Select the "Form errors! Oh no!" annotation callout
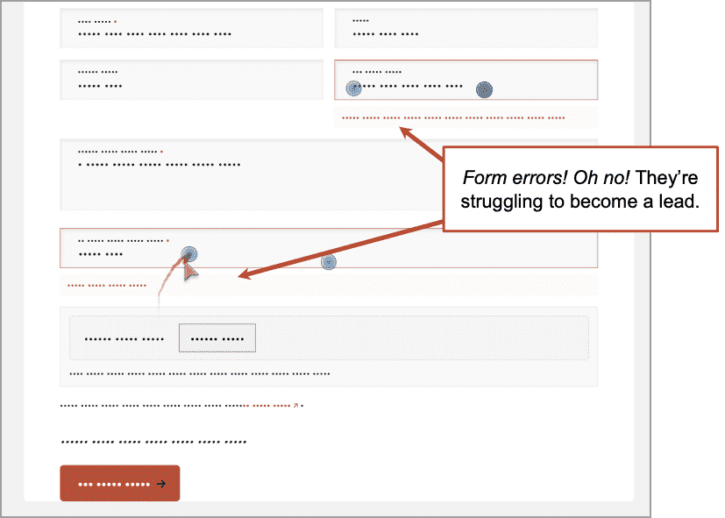 click(x=580, y=189)
